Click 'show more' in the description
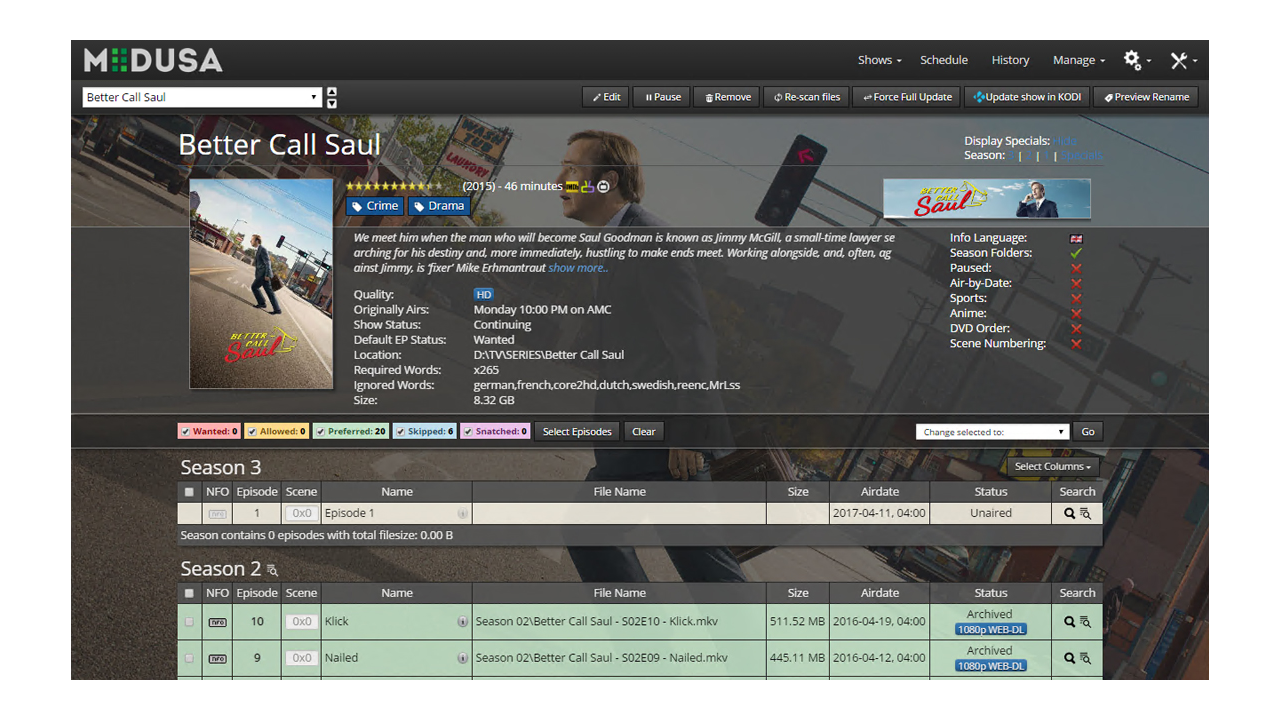This screenshot has width=1280, height=720. [x=578, y=267]
